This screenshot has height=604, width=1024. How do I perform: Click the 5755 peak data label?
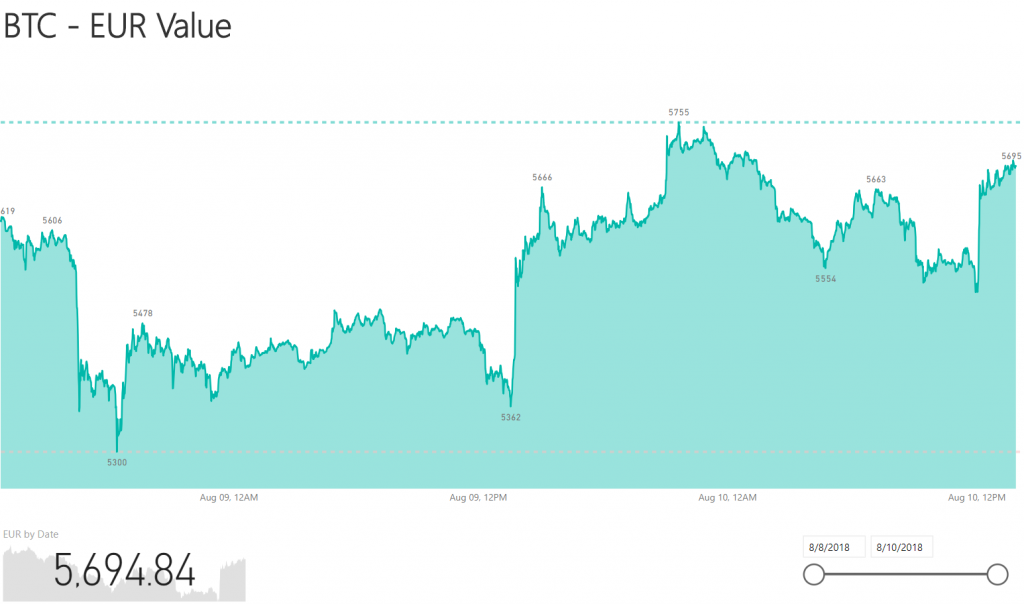(x=679, y=113)
